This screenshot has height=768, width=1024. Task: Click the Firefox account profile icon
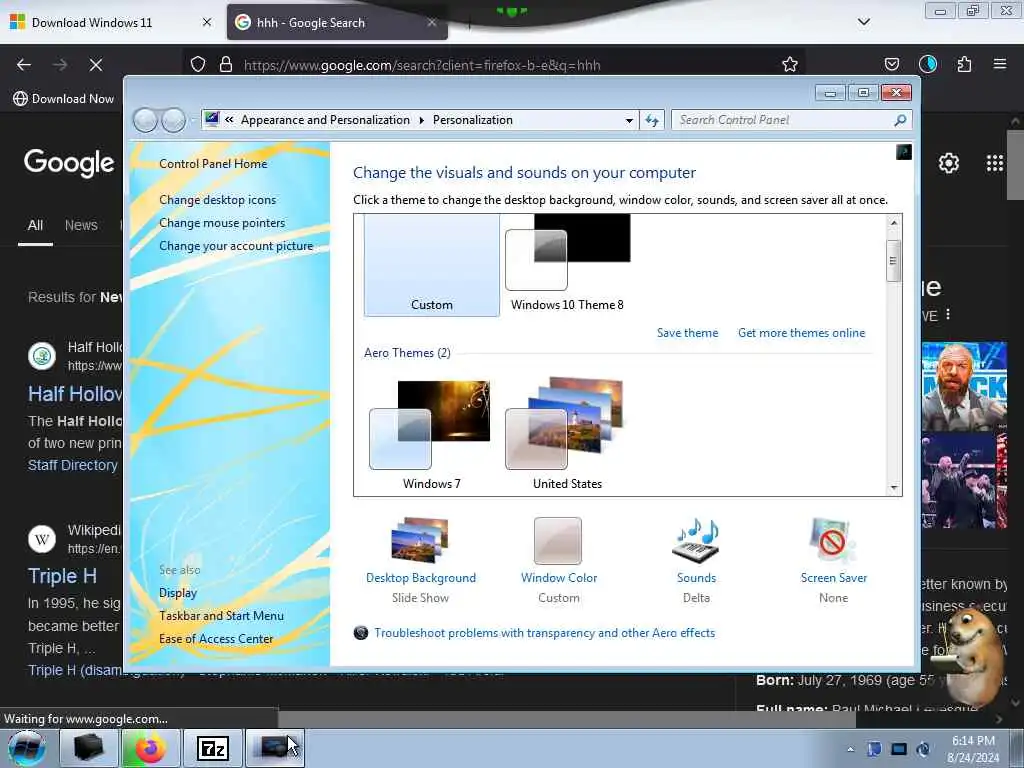click(x=927, y=64)
